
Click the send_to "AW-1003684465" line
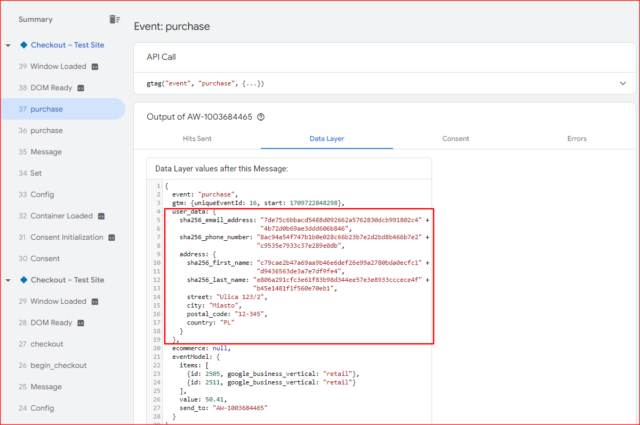(x=224, y=408)
